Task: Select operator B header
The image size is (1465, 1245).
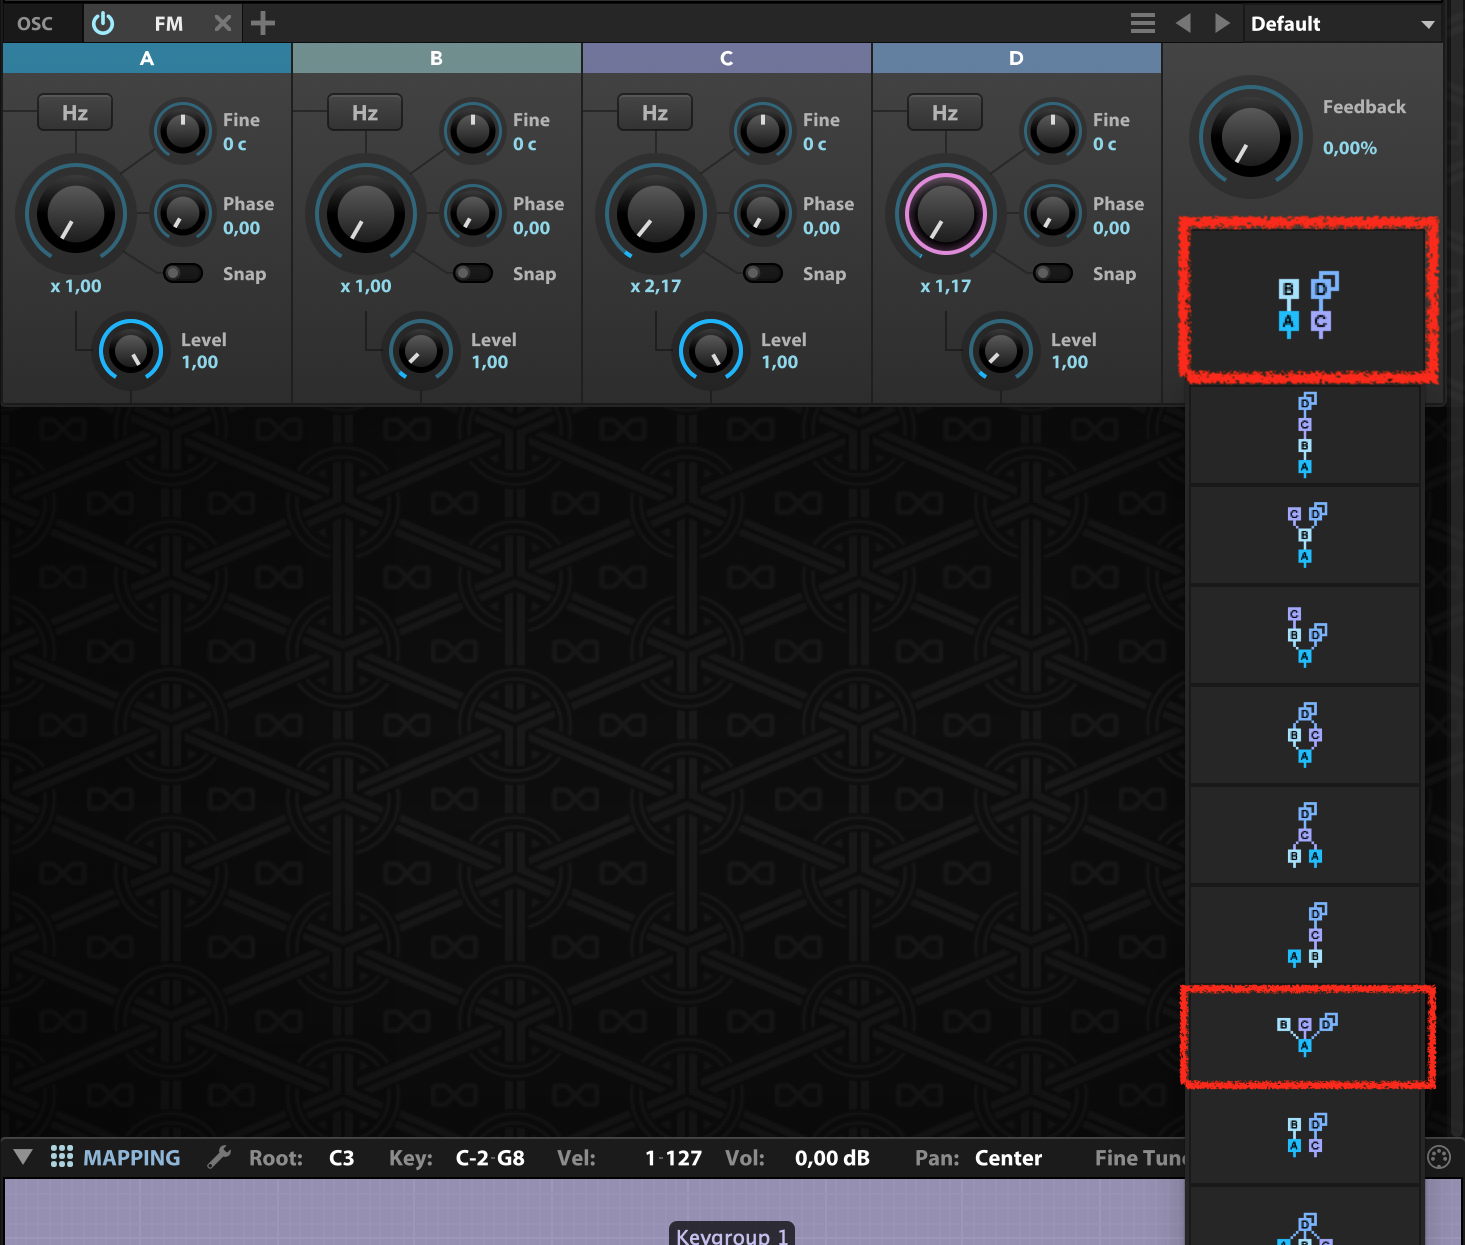Action: click(x=437, y=58)
